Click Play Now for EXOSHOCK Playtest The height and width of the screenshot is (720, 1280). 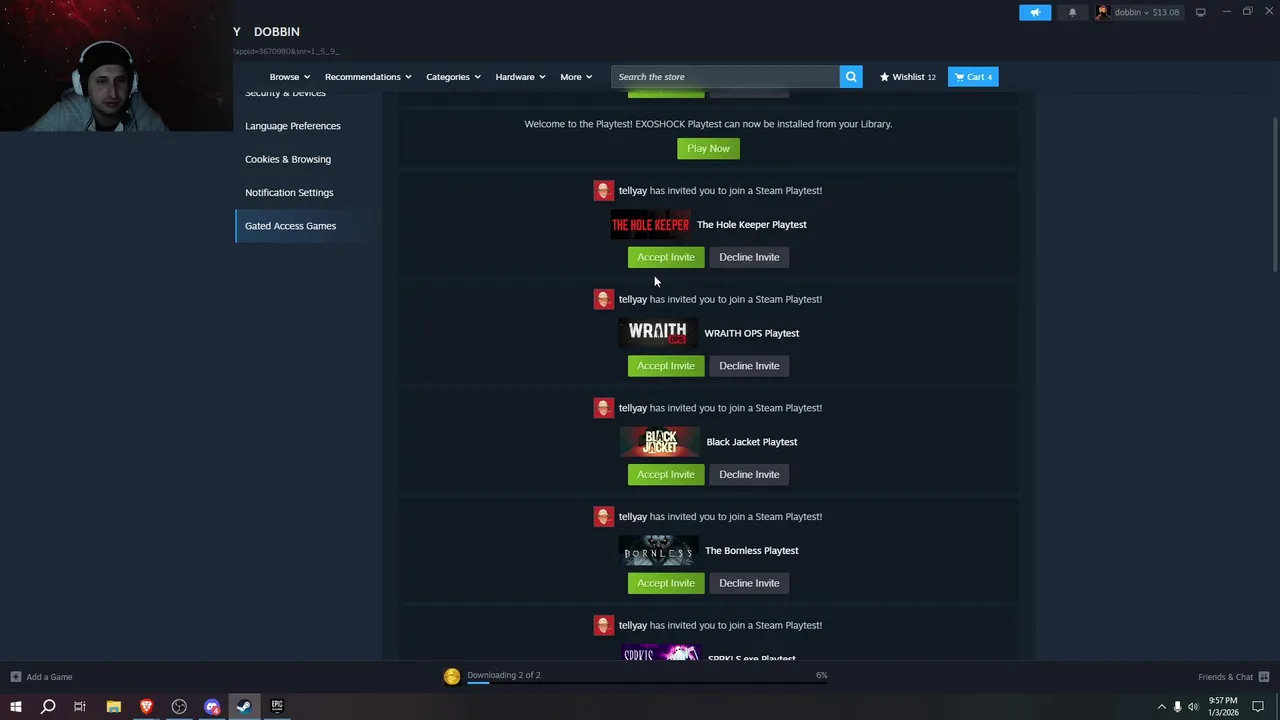[x=708, y=149]
